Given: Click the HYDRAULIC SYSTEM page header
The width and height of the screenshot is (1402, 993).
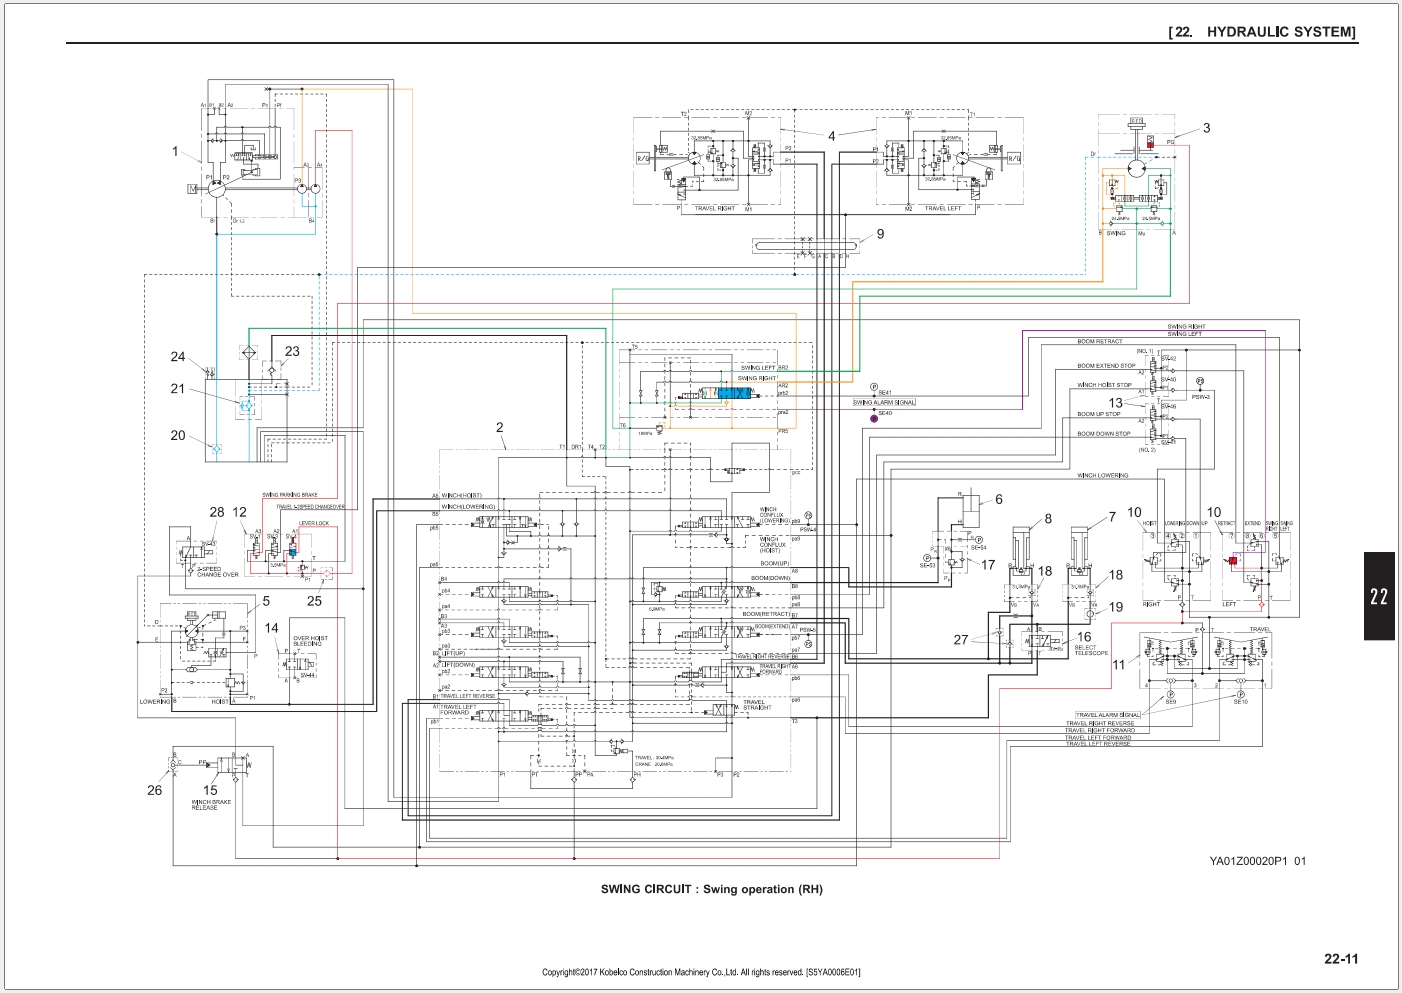Looking at the screenshot, I should click(x=1262, y=32).
